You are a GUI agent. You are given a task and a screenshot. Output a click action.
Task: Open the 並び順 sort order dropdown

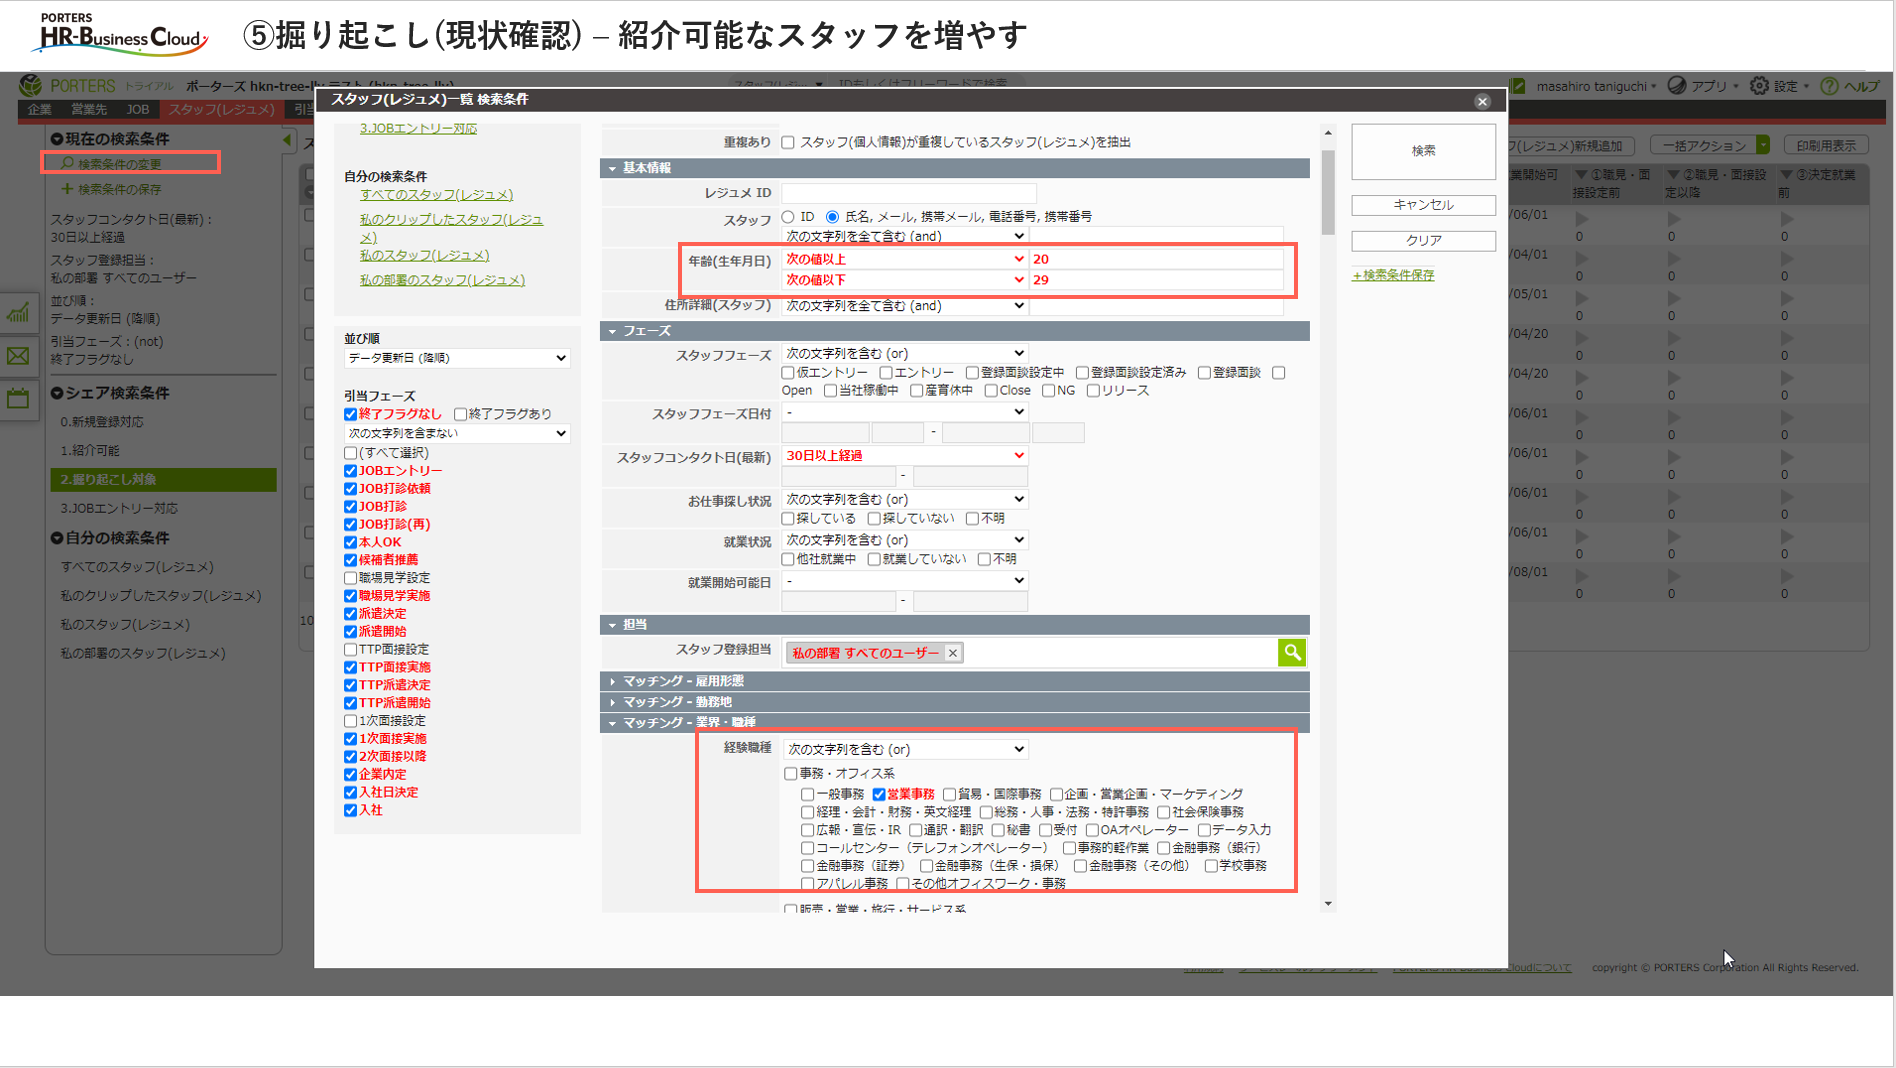click(456, 358)
